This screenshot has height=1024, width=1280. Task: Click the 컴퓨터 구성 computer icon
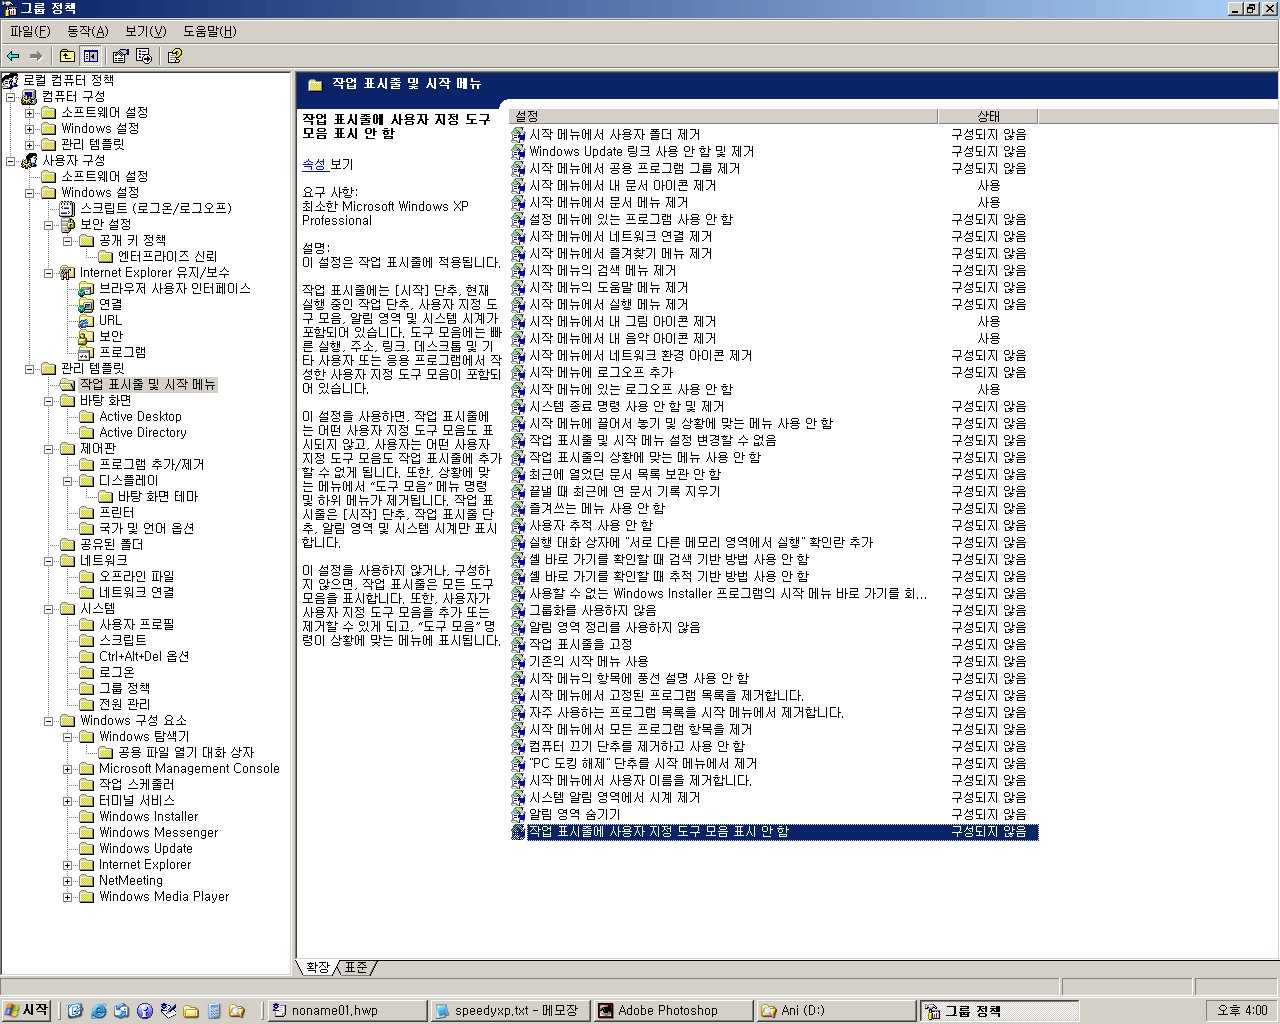pyautogui.click(x=30, y=96)
